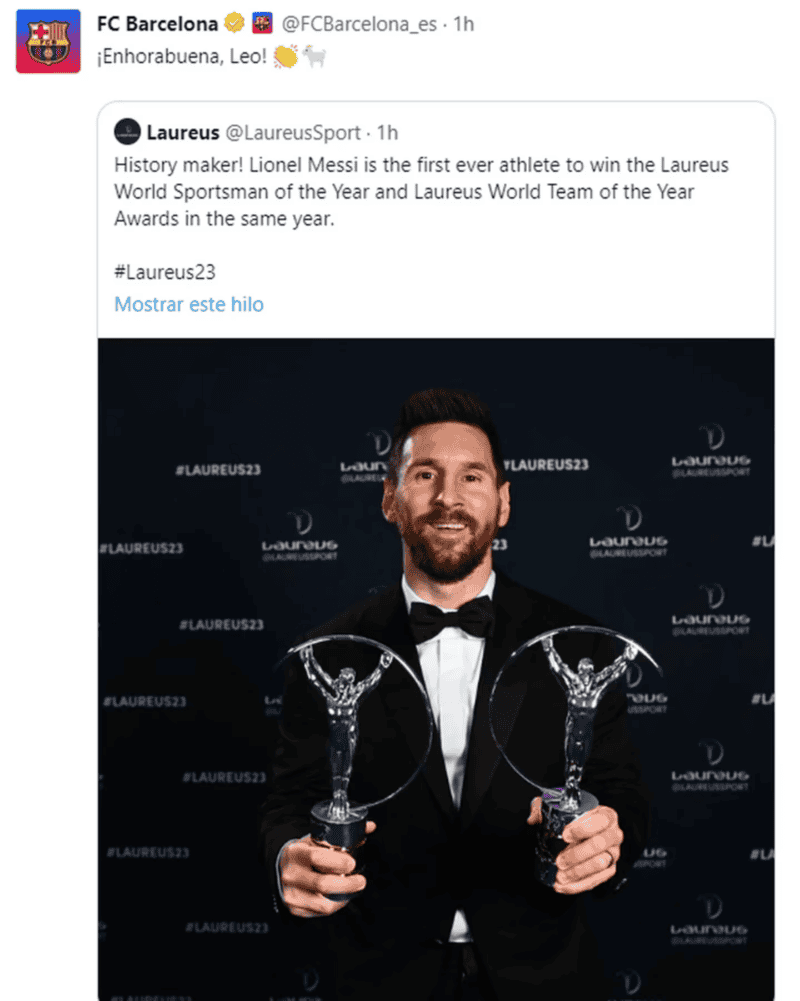Open the FC Barcelona display name

click(157, 23)
